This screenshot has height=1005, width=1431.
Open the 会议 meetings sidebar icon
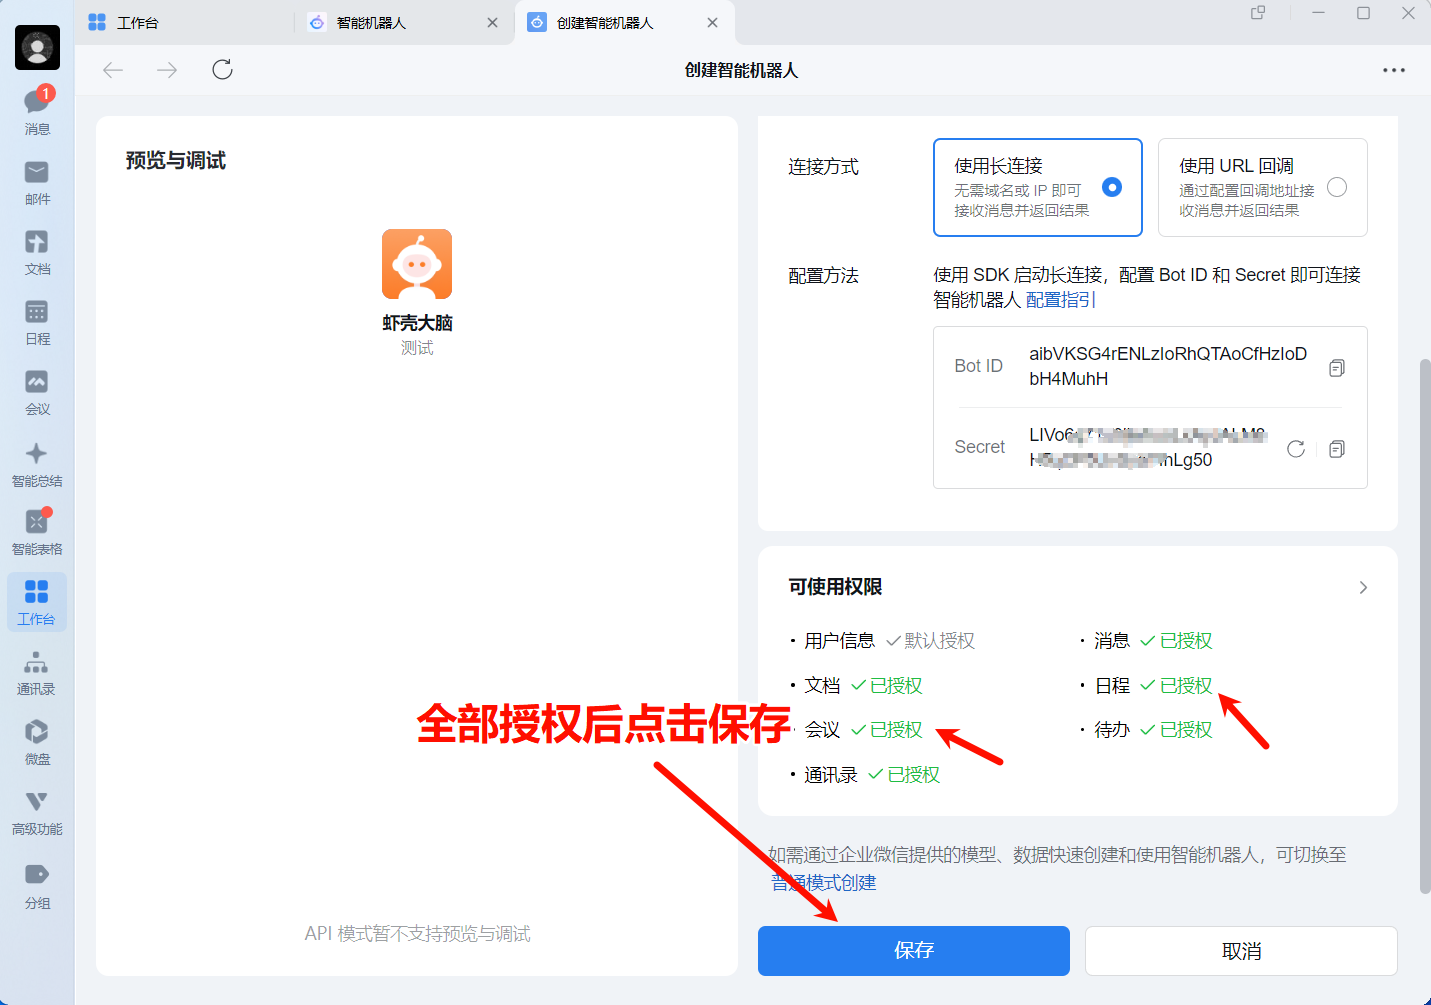coord(37,392)
